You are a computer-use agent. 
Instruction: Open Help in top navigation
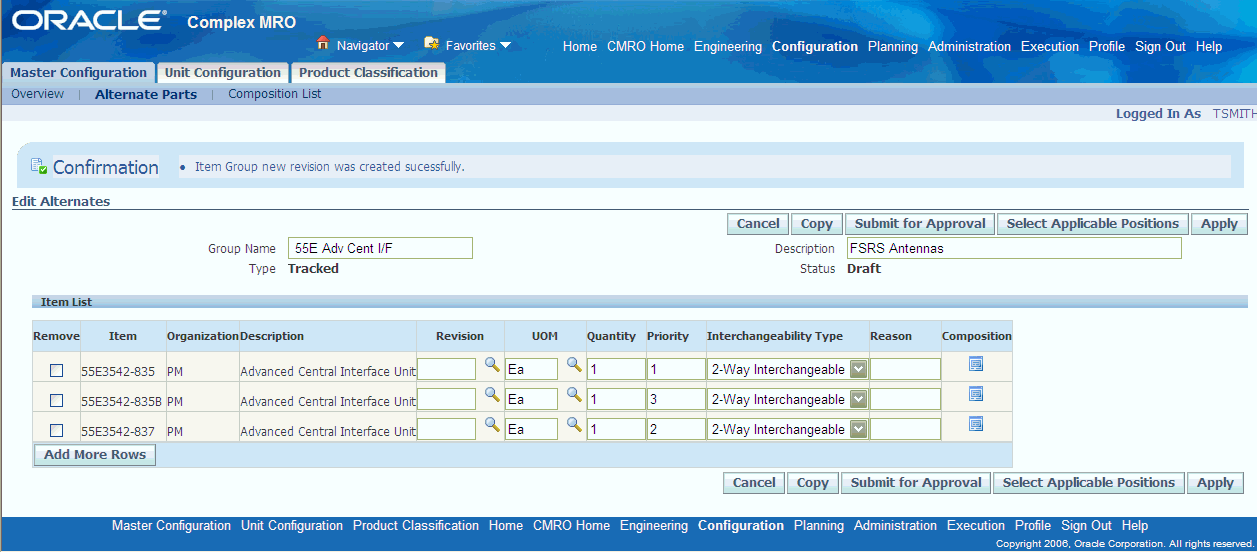click(x=1209, y=47)
